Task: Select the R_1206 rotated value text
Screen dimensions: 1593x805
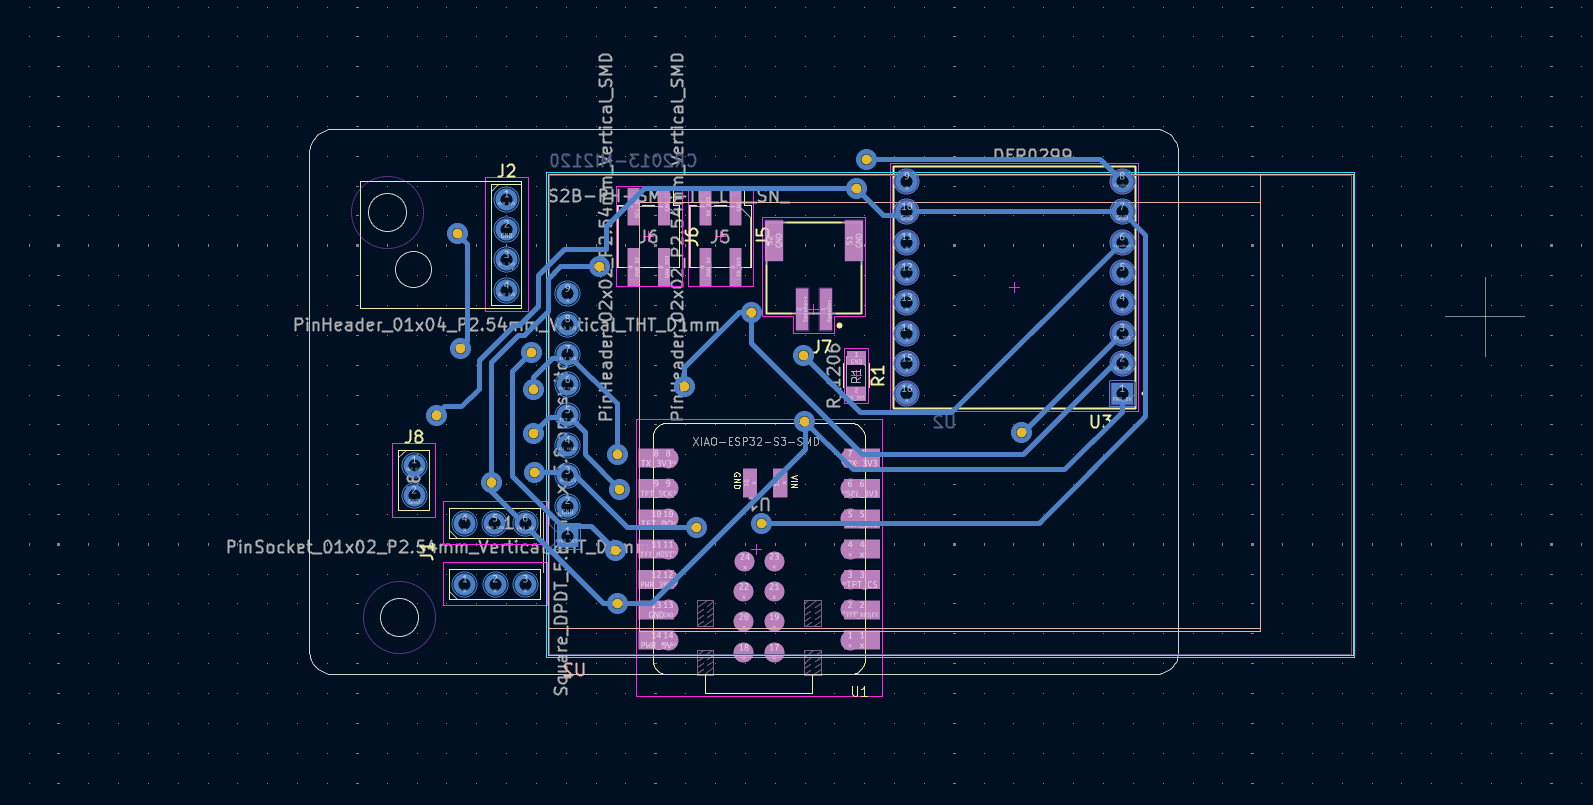Action: click(835, 375)
